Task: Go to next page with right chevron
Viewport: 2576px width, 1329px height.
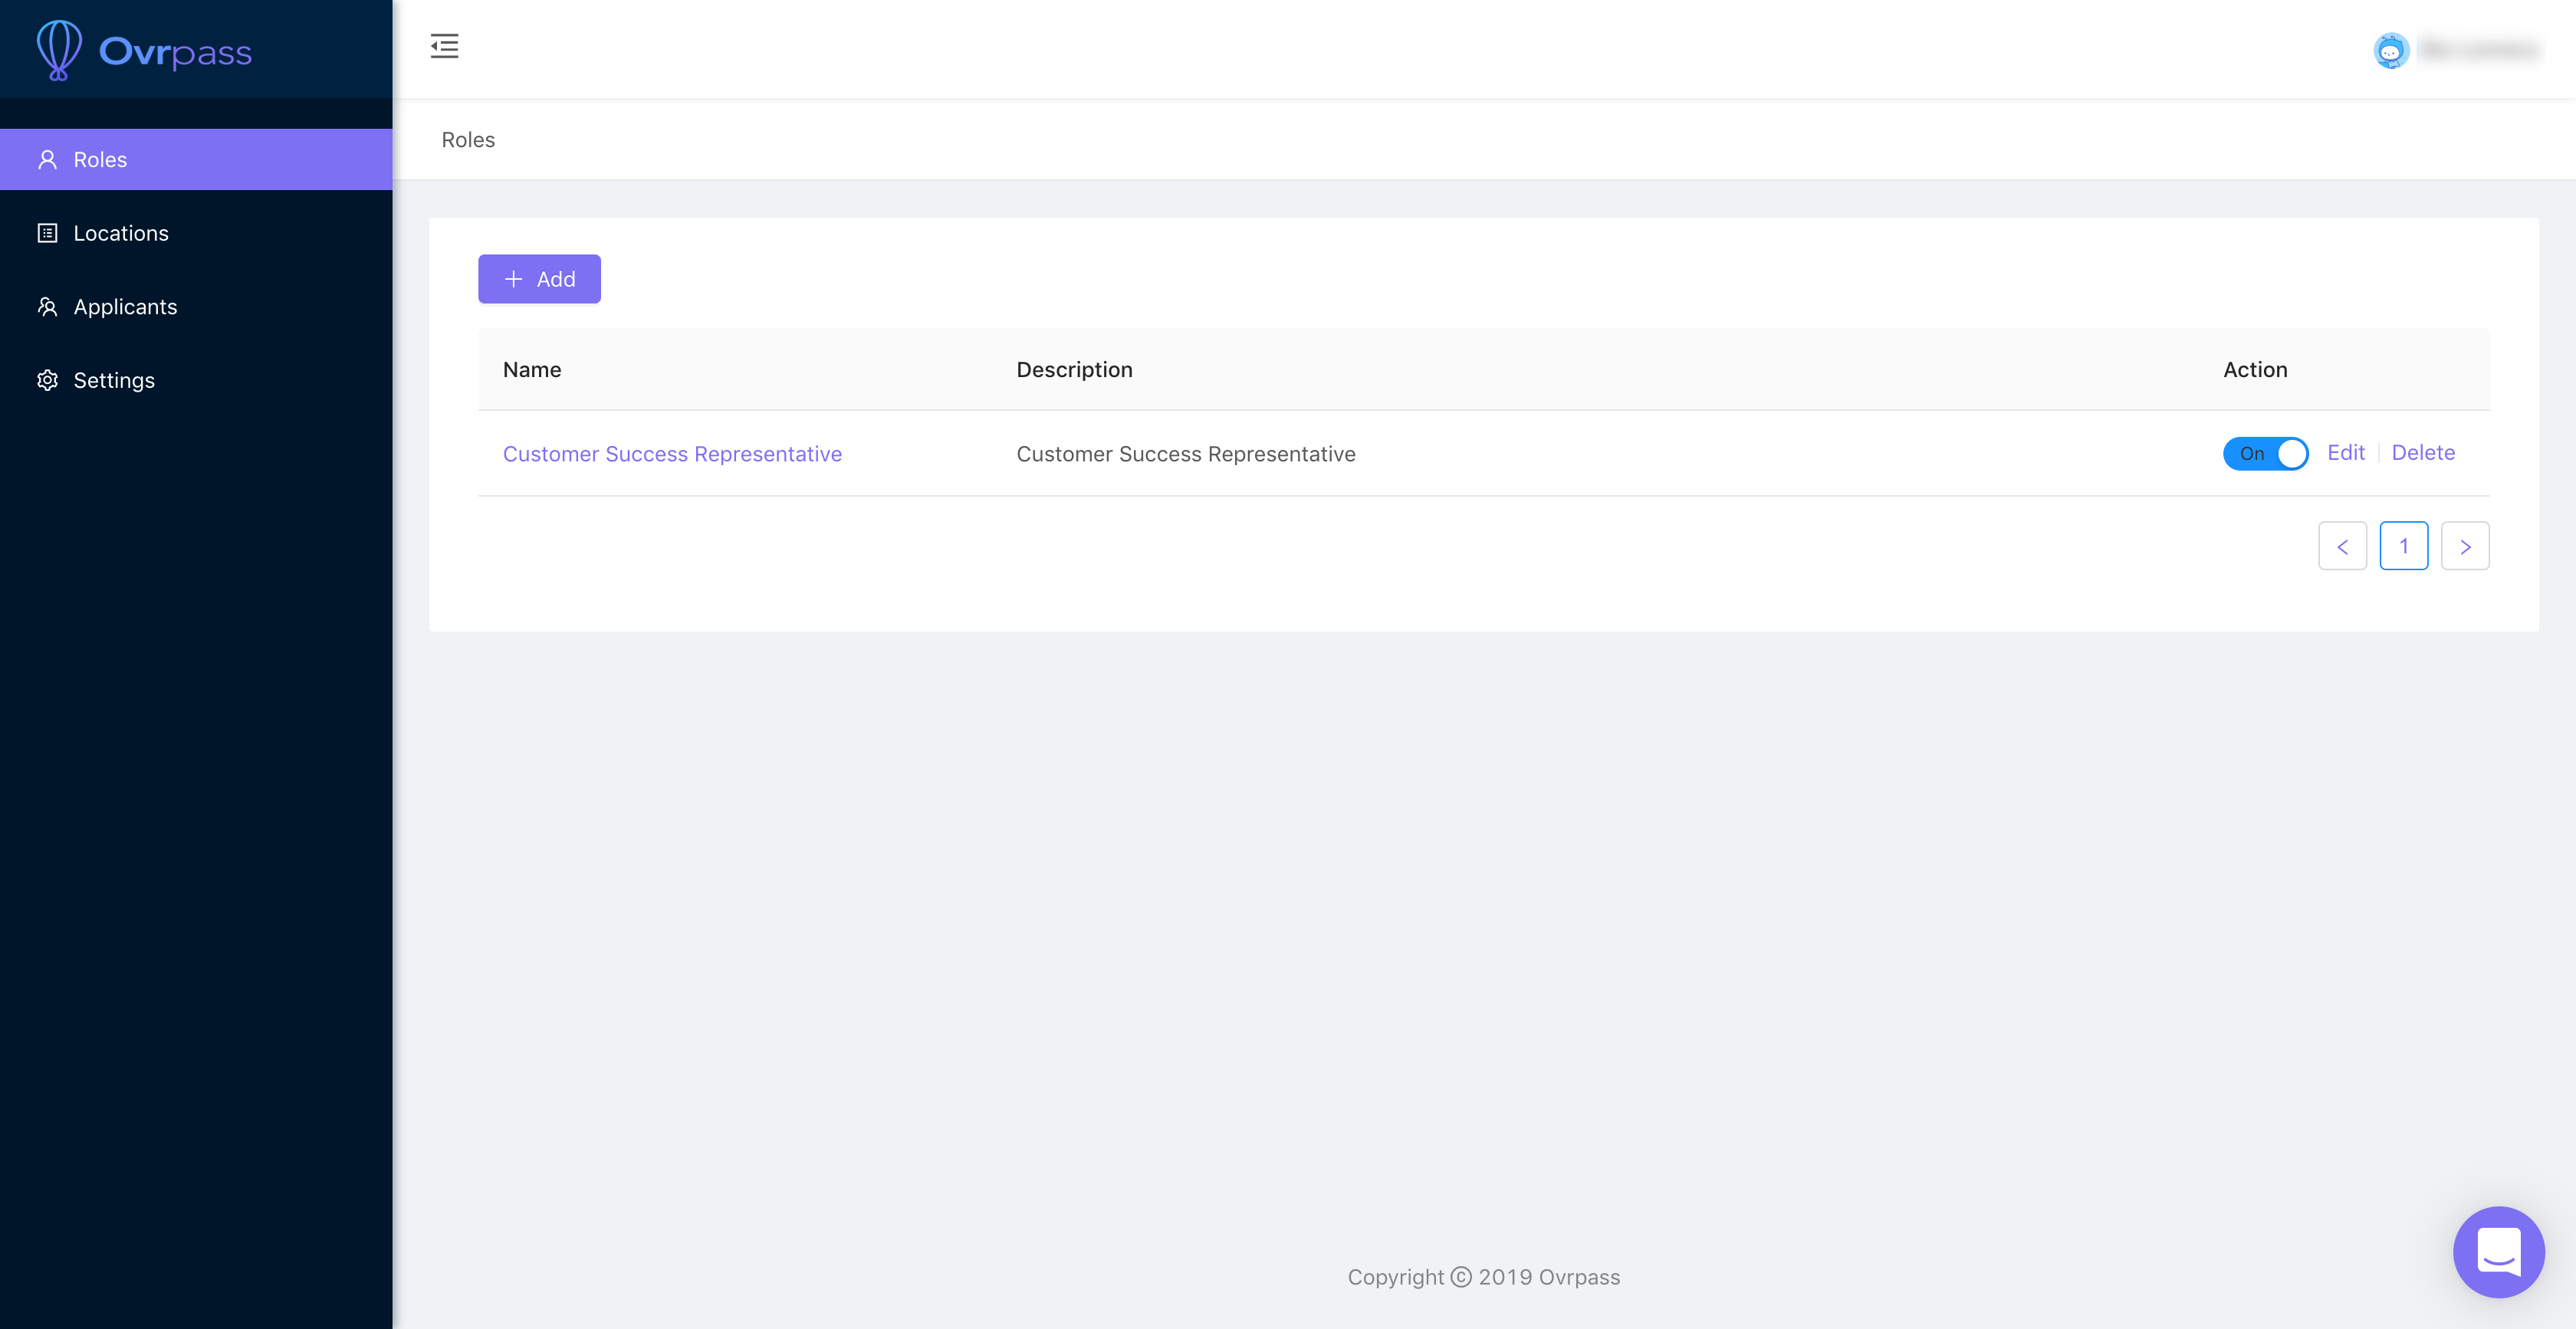Action: tap(2465, 546)
